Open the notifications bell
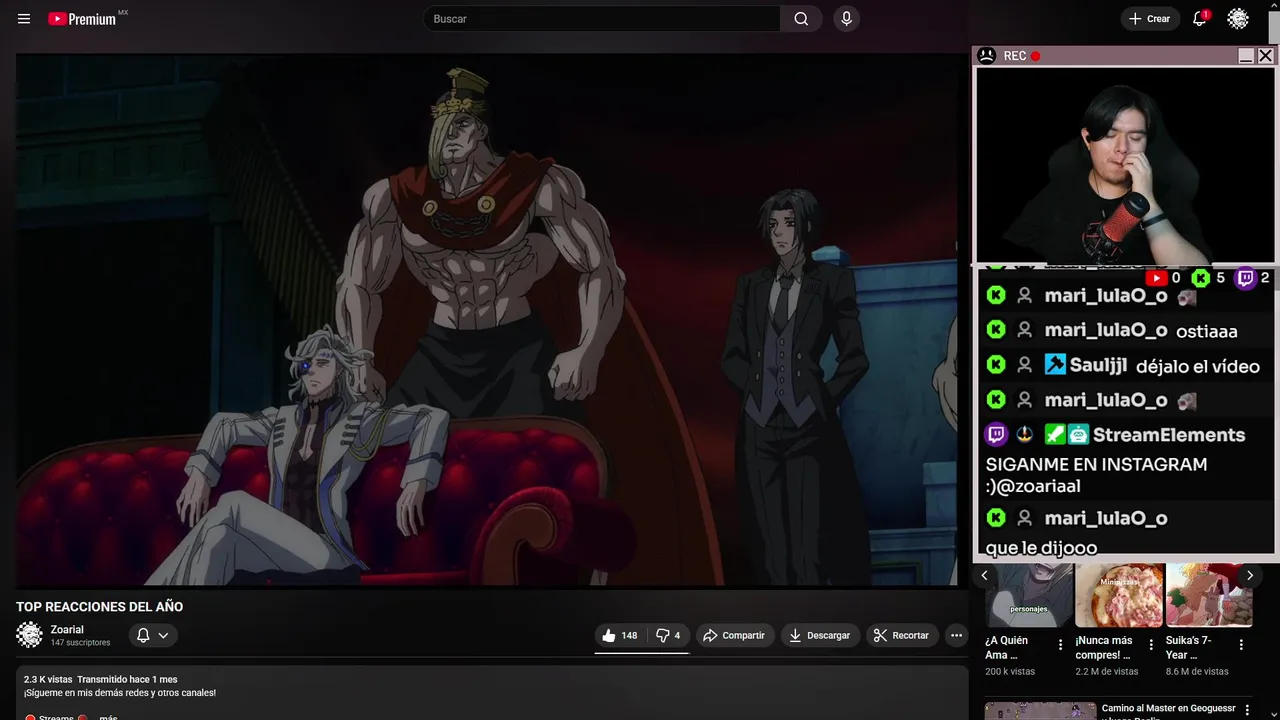The width and height of the screenshot is (1280, 720). point(1199,19)
